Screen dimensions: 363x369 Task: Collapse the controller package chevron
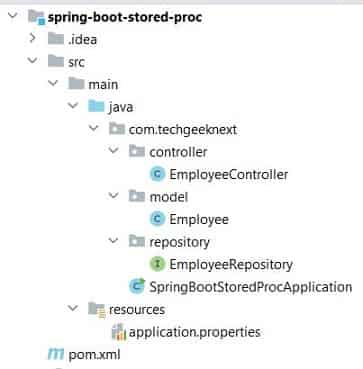click(114, 151)
